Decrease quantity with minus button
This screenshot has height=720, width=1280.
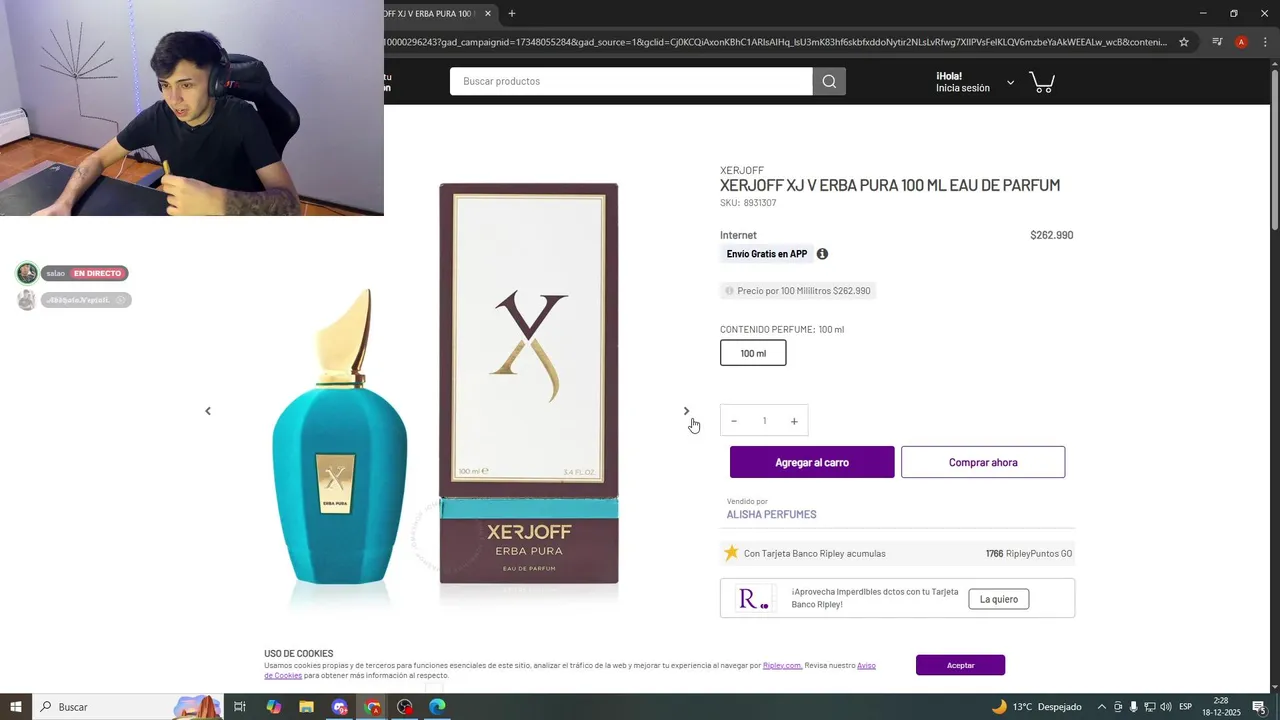pos(734,421)
